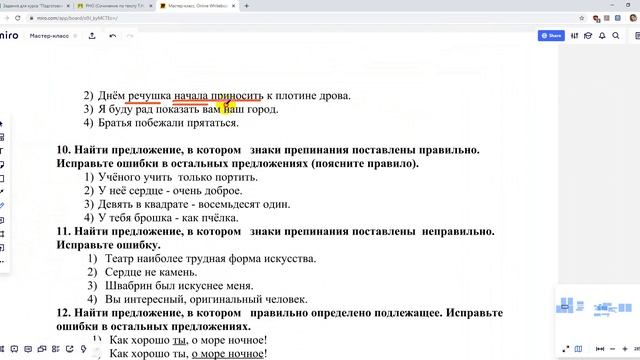Click the line "У неё сердце - очень доброе."

(x=170, y=191)
